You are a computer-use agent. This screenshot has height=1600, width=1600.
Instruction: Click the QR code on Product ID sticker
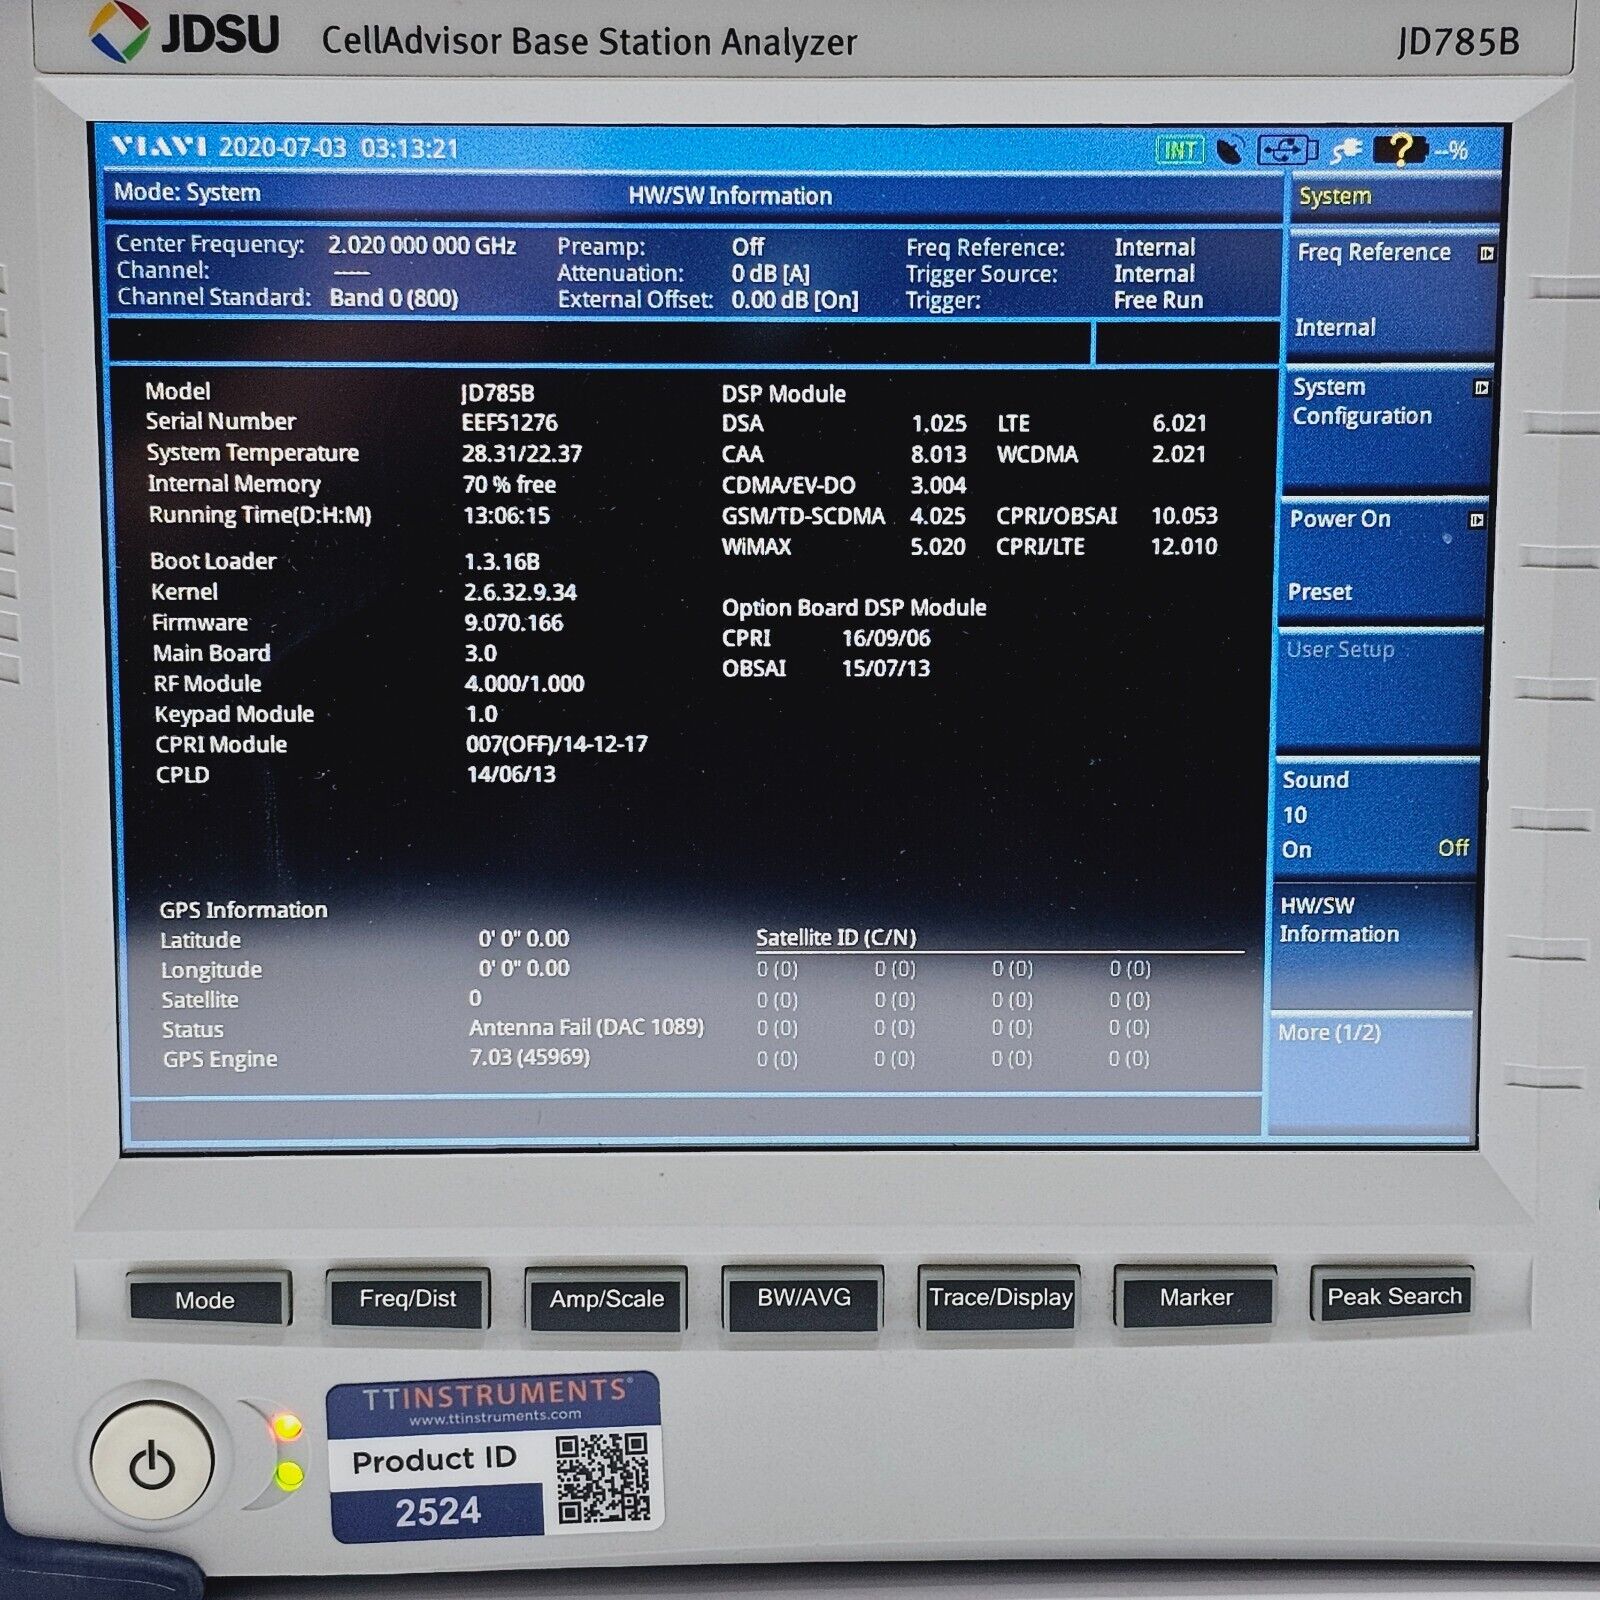tap(603, 1478)
